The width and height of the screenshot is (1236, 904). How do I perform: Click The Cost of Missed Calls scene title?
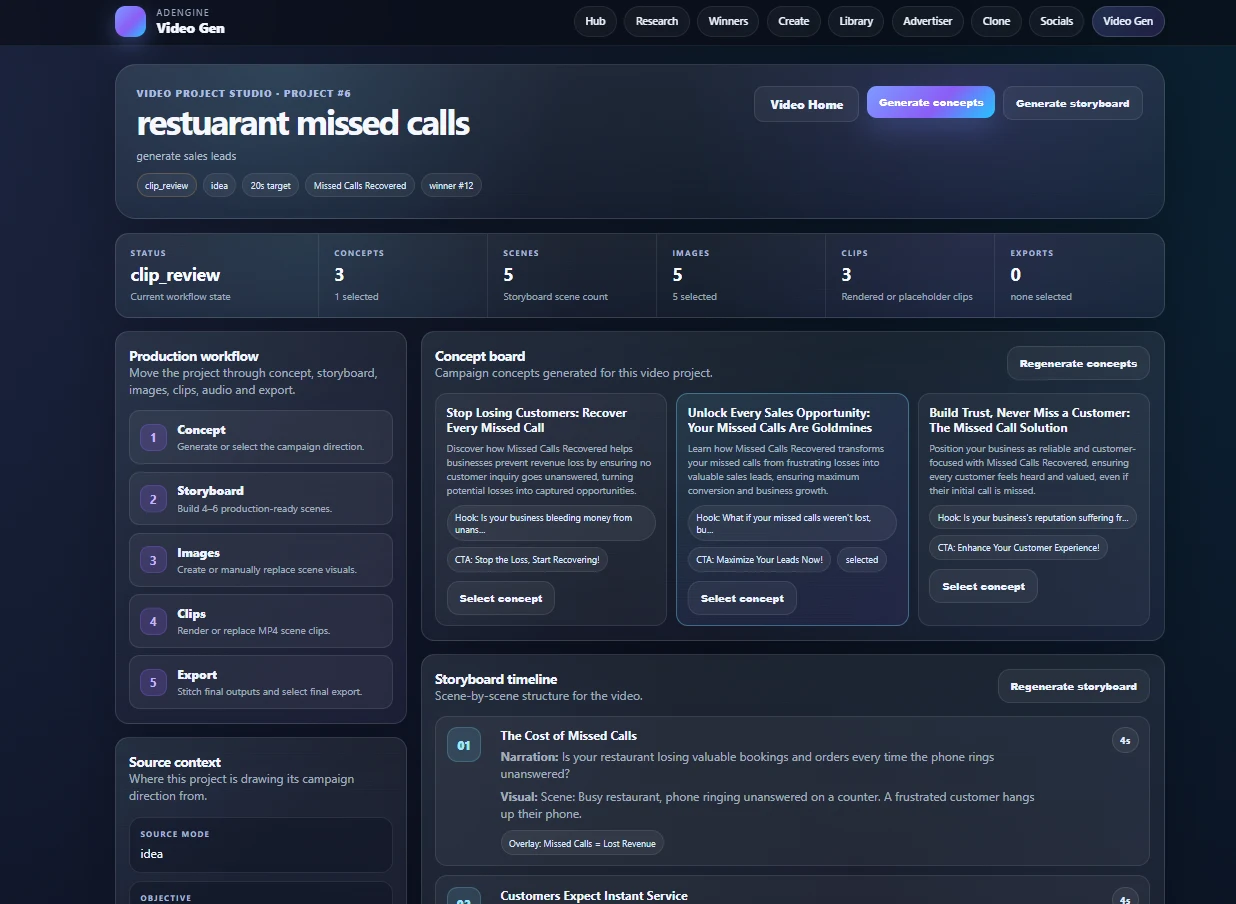click(569, 735)
